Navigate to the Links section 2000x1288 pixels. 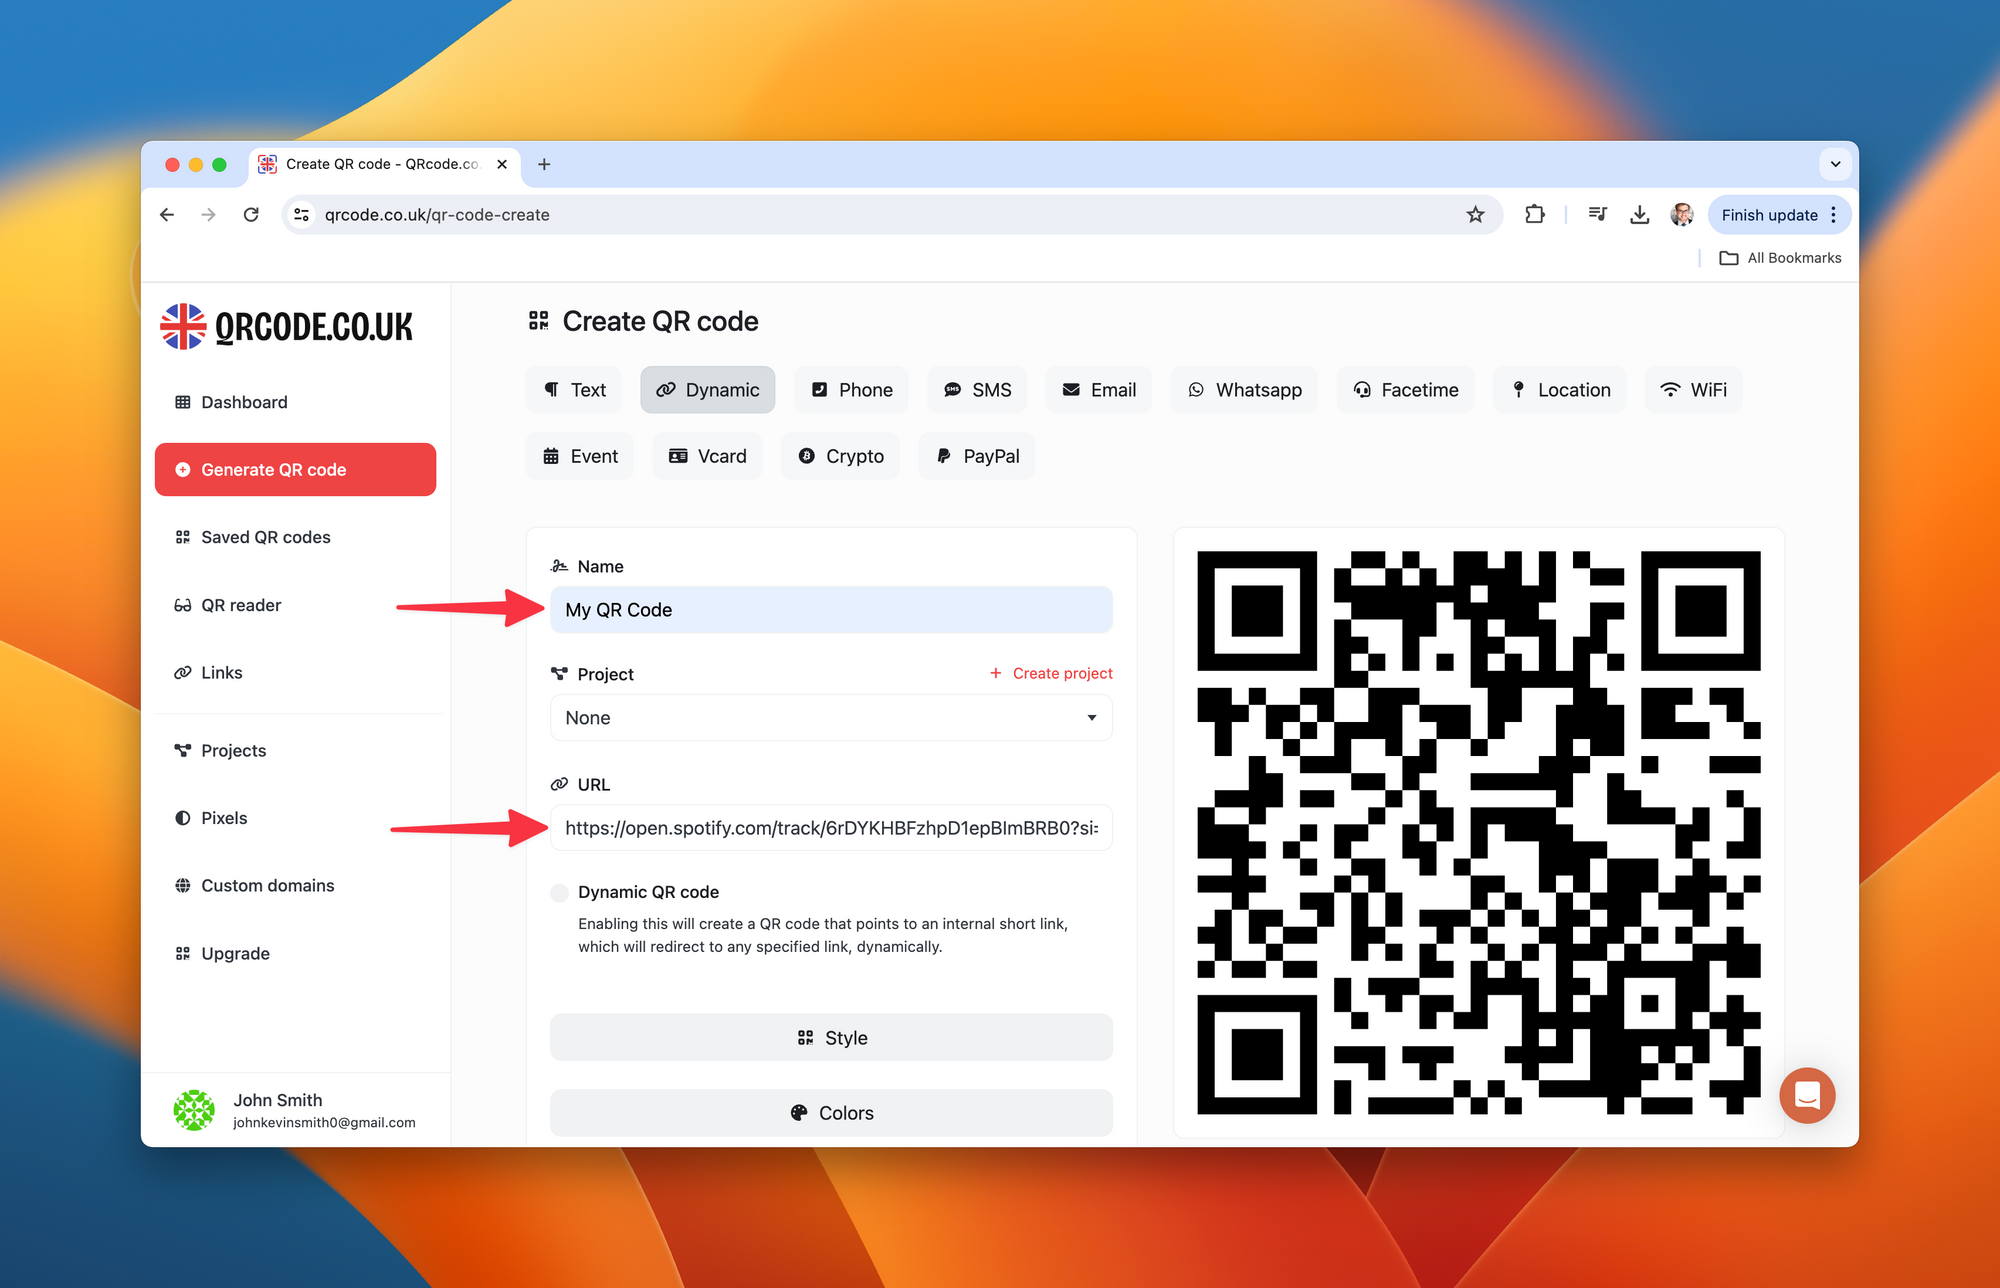tap(220, 672)
